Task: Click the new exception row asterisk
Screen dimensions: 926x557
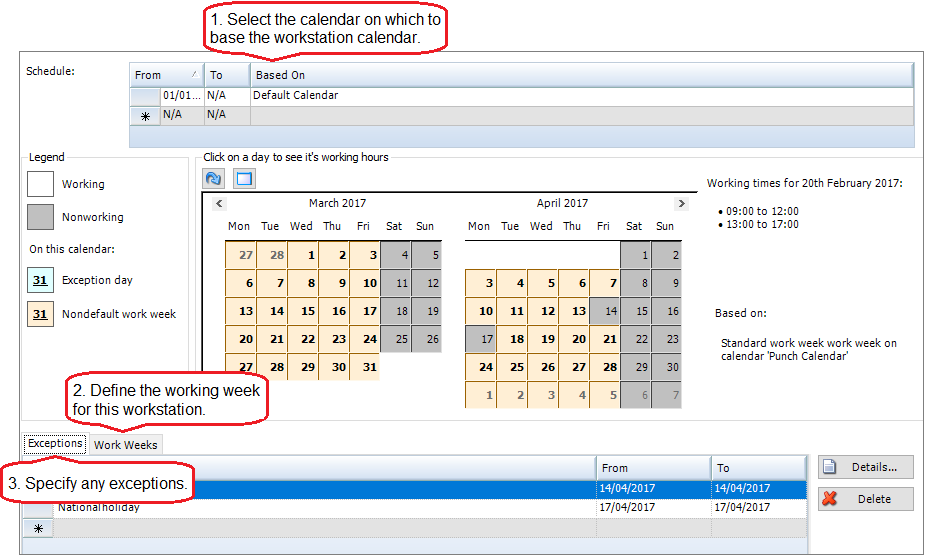Action: click(39, 527)
